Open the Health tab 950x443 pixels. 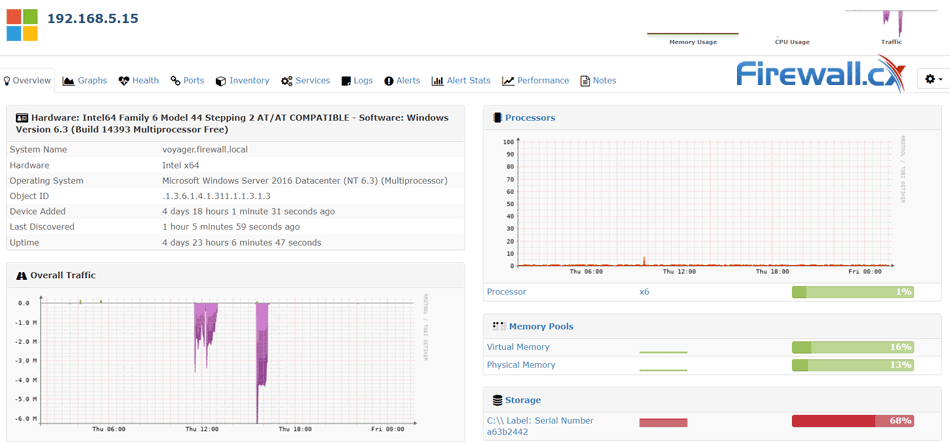(139, 81)
